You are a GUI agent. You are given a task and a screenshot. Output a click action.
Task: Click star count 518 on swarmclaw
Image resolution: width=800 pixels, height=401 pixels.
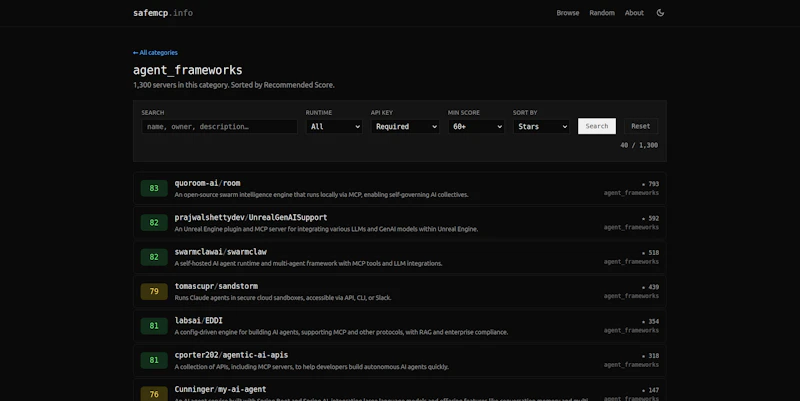tap(651, 253)
